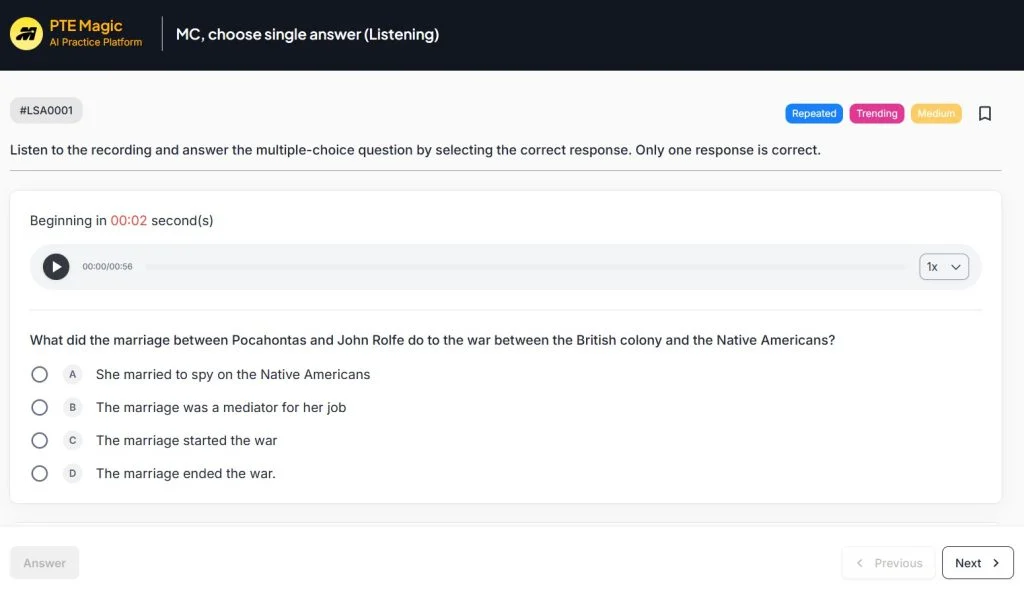1024x595 pixels.
Task: Play the audio recording
Action: tap(56, 267)
